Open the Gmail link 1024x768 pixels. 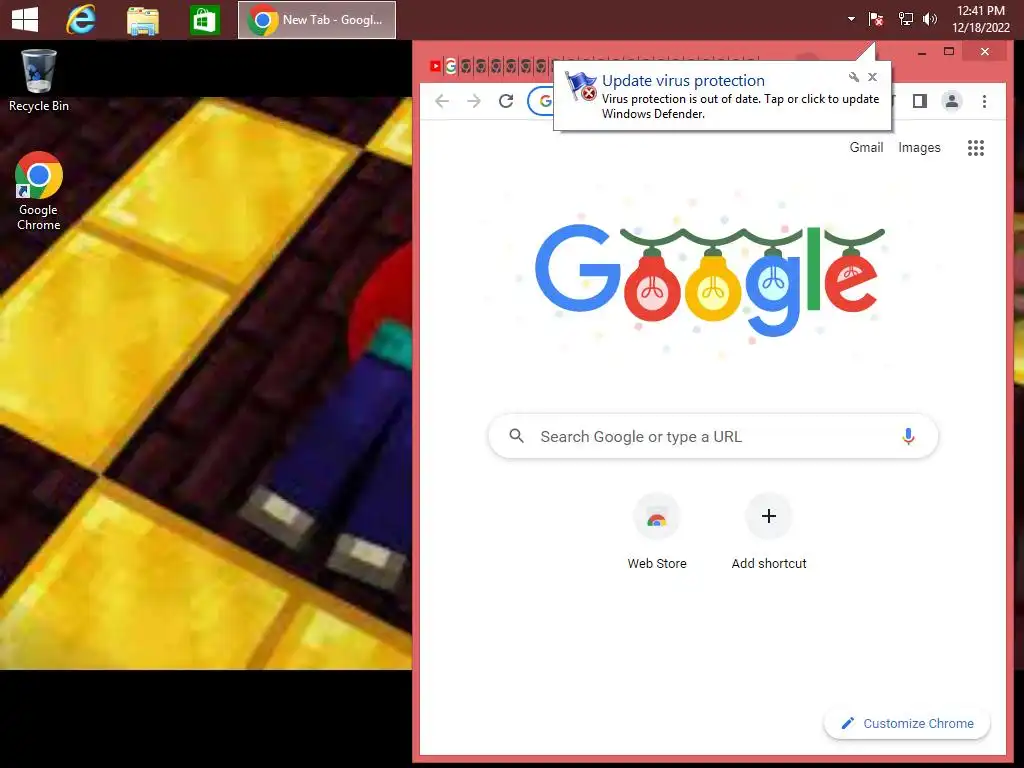pos(866,148)
